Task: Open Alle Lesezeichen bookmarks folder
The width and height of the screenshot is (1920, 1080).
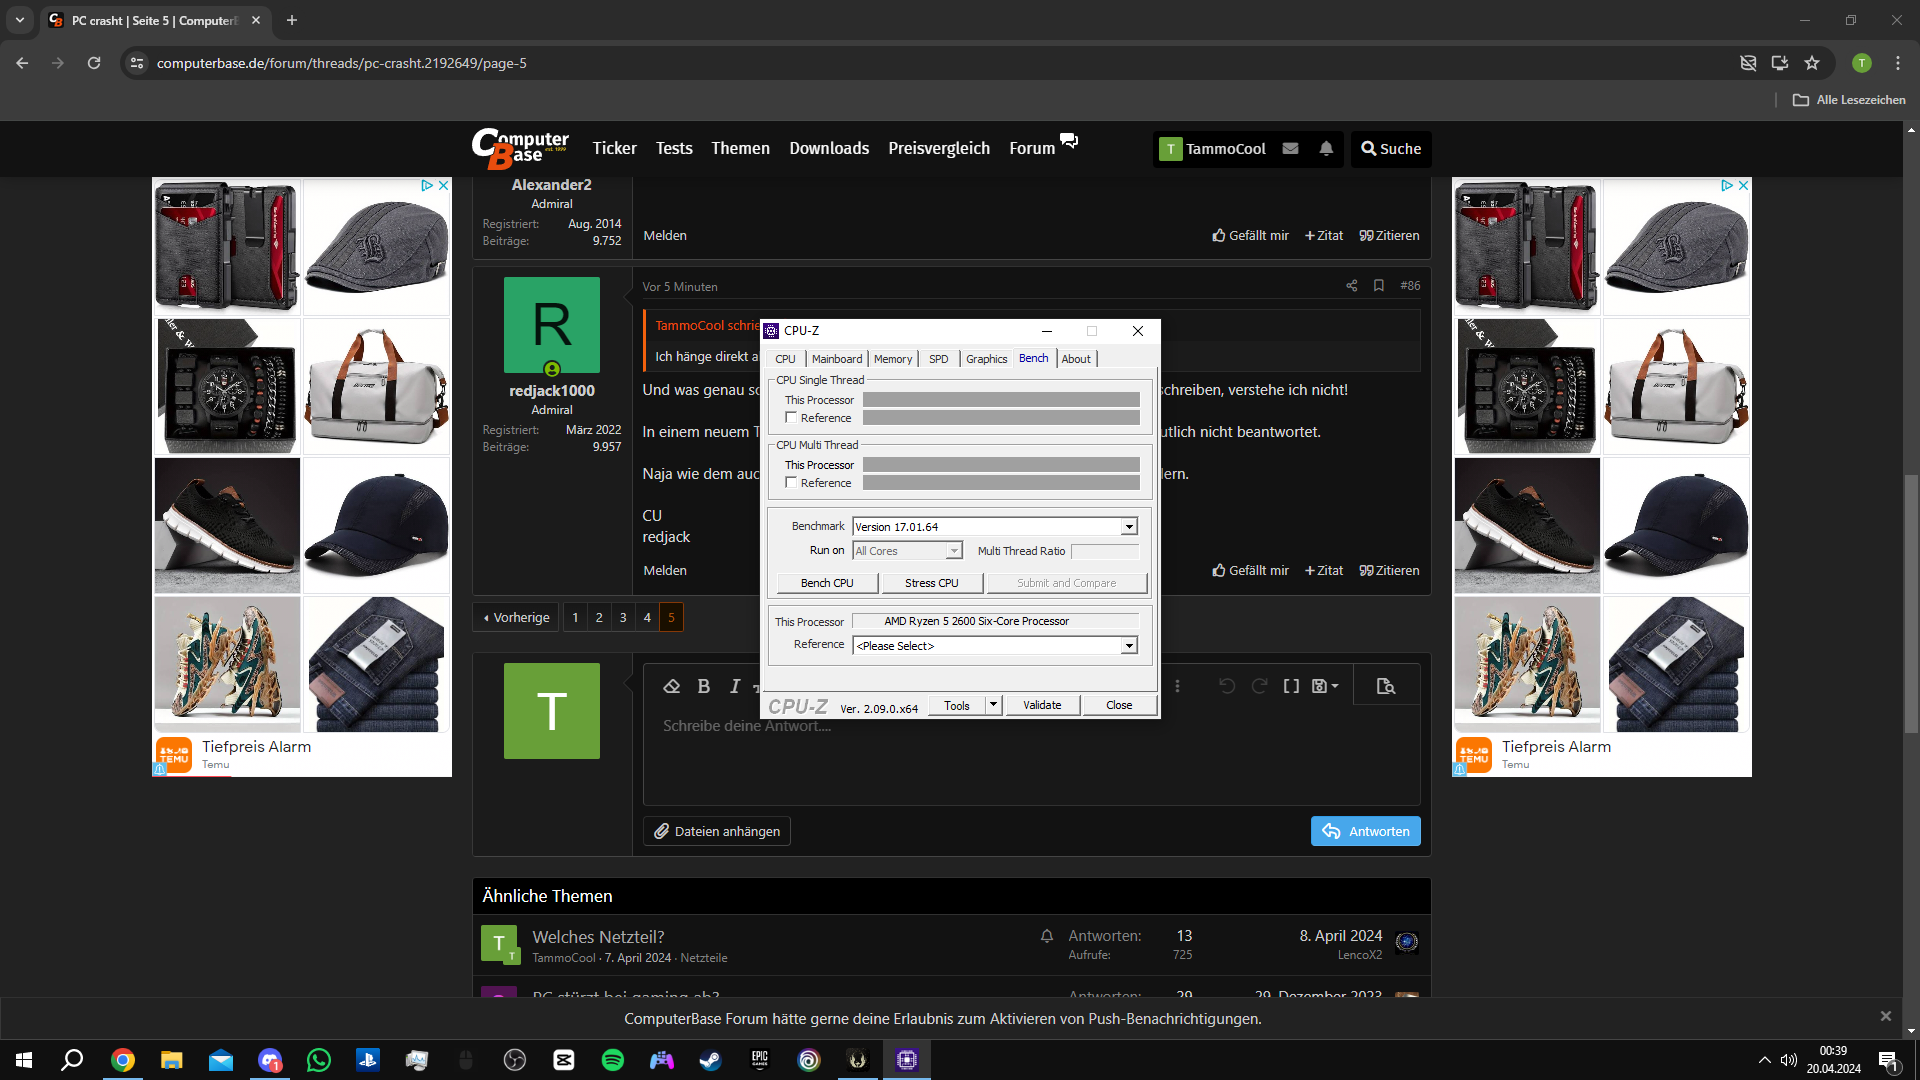Action: 1849,100
